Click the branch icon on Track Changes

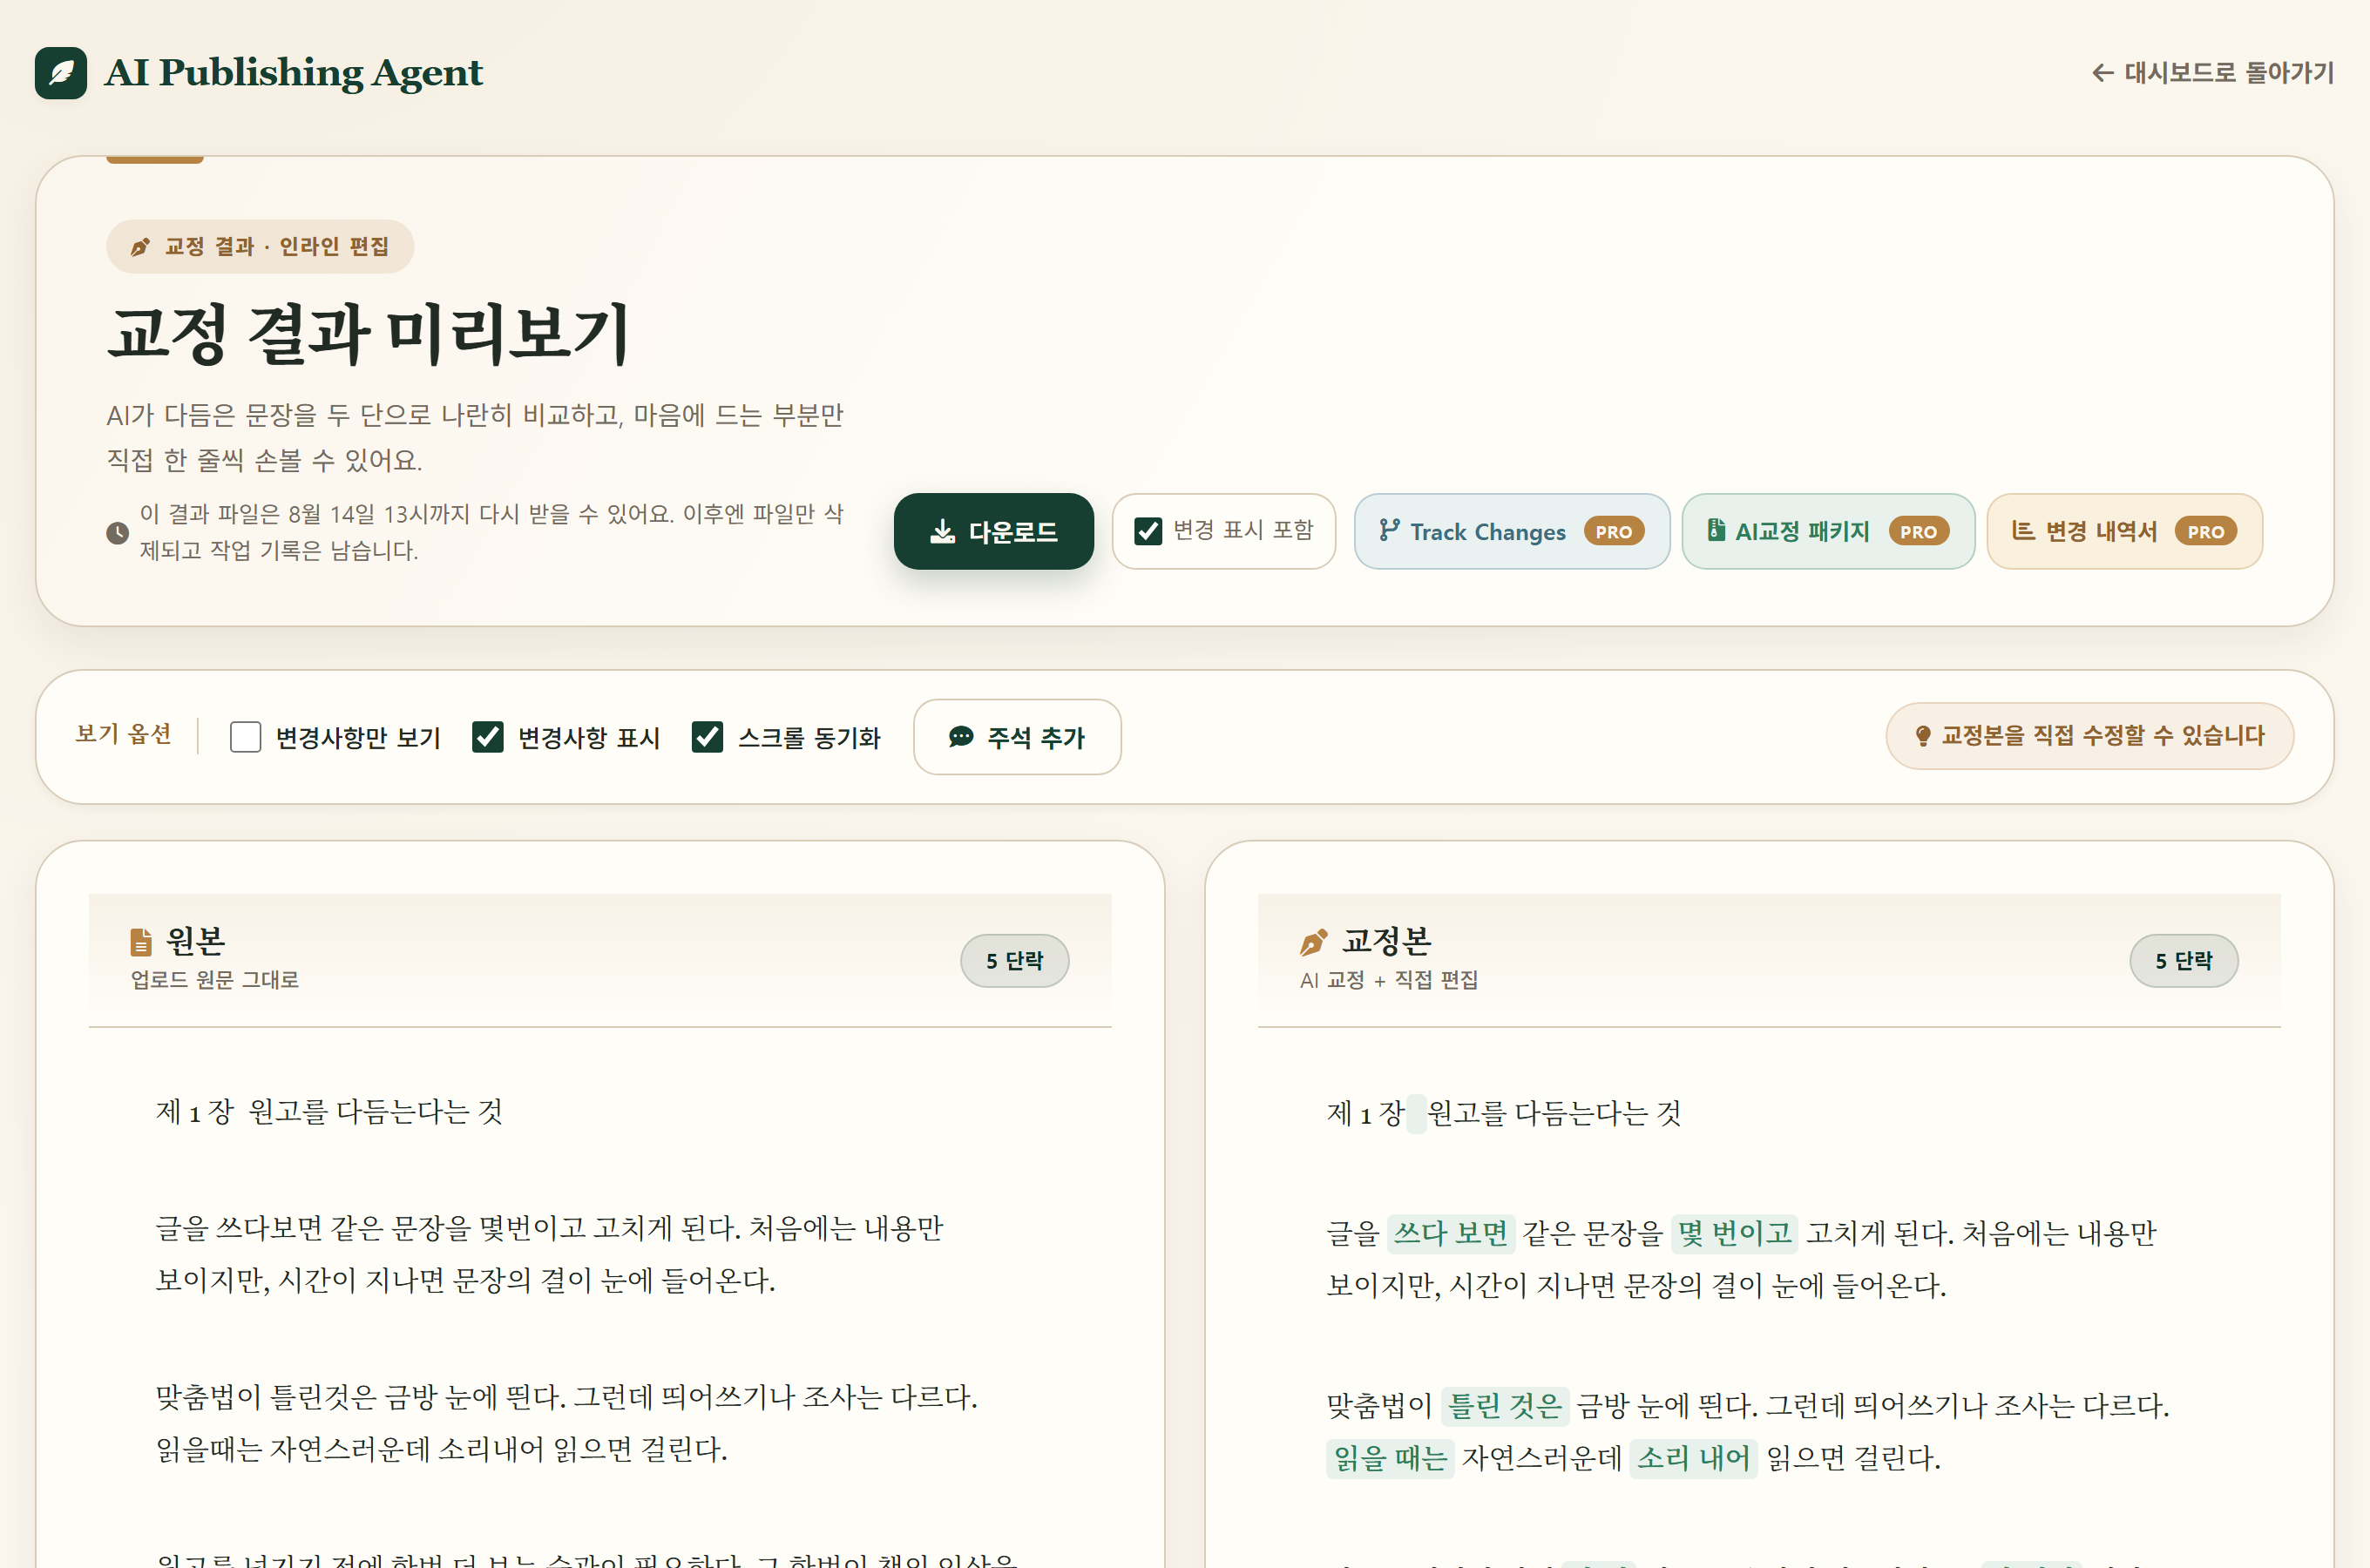(x=1389, y=531)
